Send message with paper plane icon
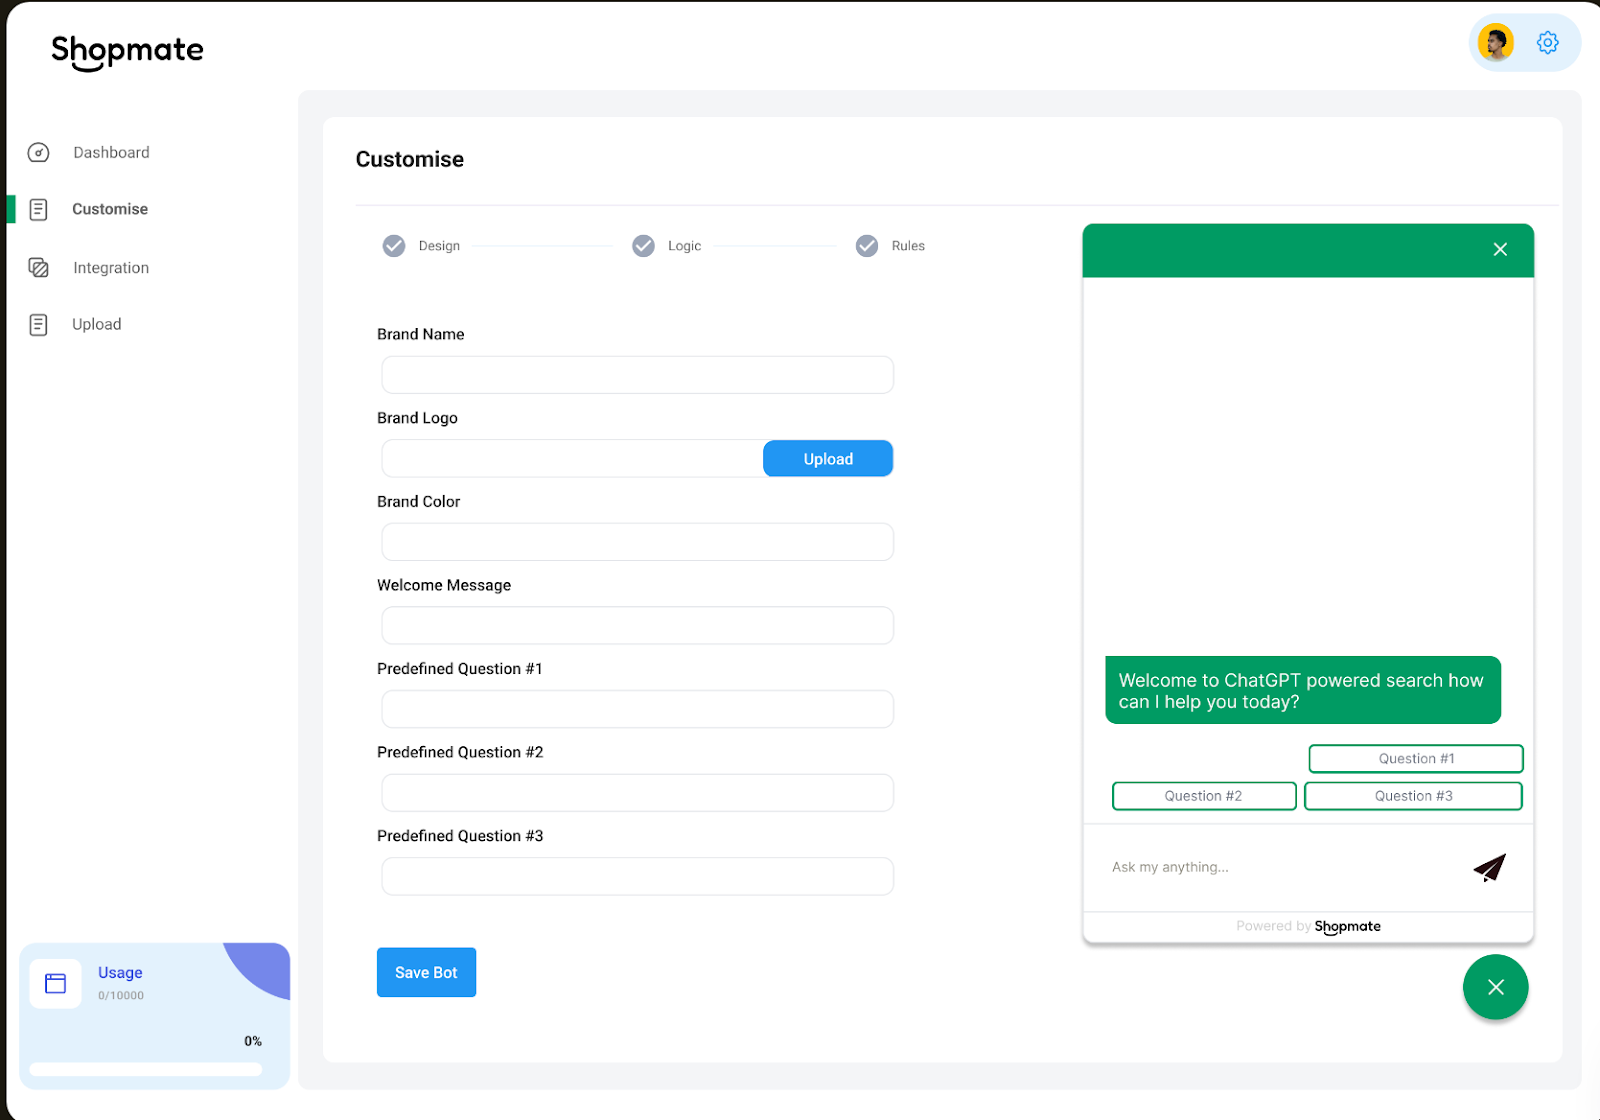Image resolution: width=1600 pixels, height=1120 pixels. click(x=1489, y=867)
